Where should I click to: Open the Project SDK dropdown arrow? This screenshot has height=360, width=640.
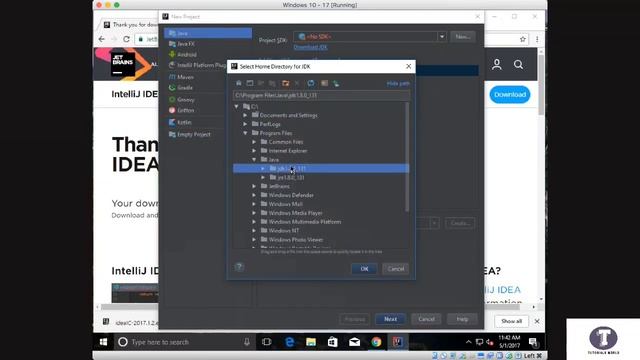pos(442,37)
